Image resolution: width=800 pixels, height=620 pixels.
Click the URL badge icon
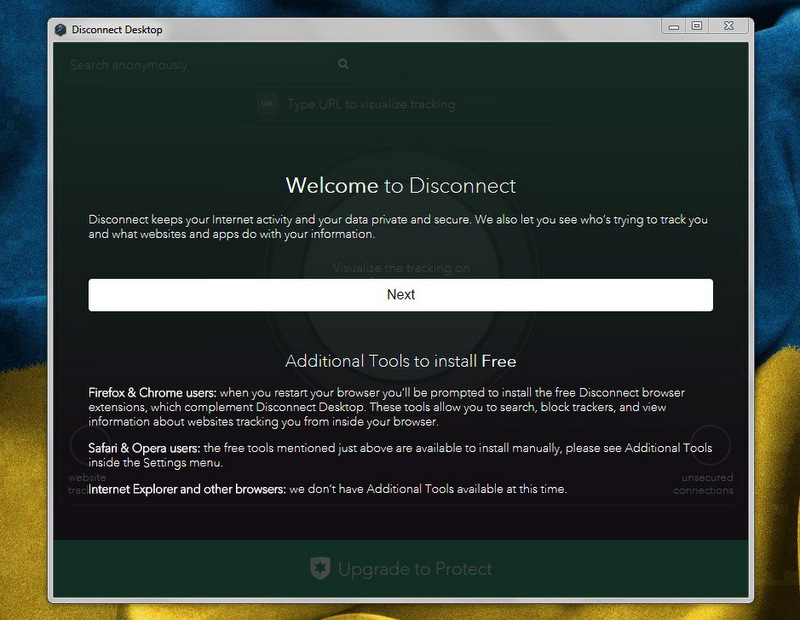tap(267, 104)
